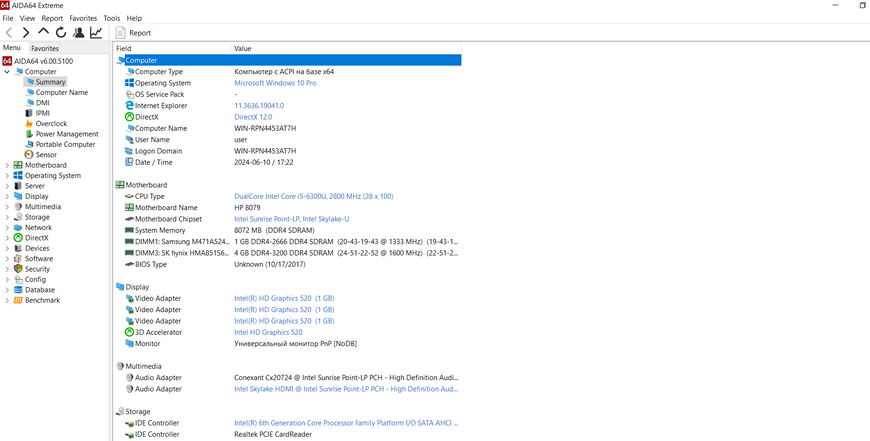Image resolution: width=870 pixels, height=441 pixels.
Task: Open the DMI tree item
Action: [43, 103]
